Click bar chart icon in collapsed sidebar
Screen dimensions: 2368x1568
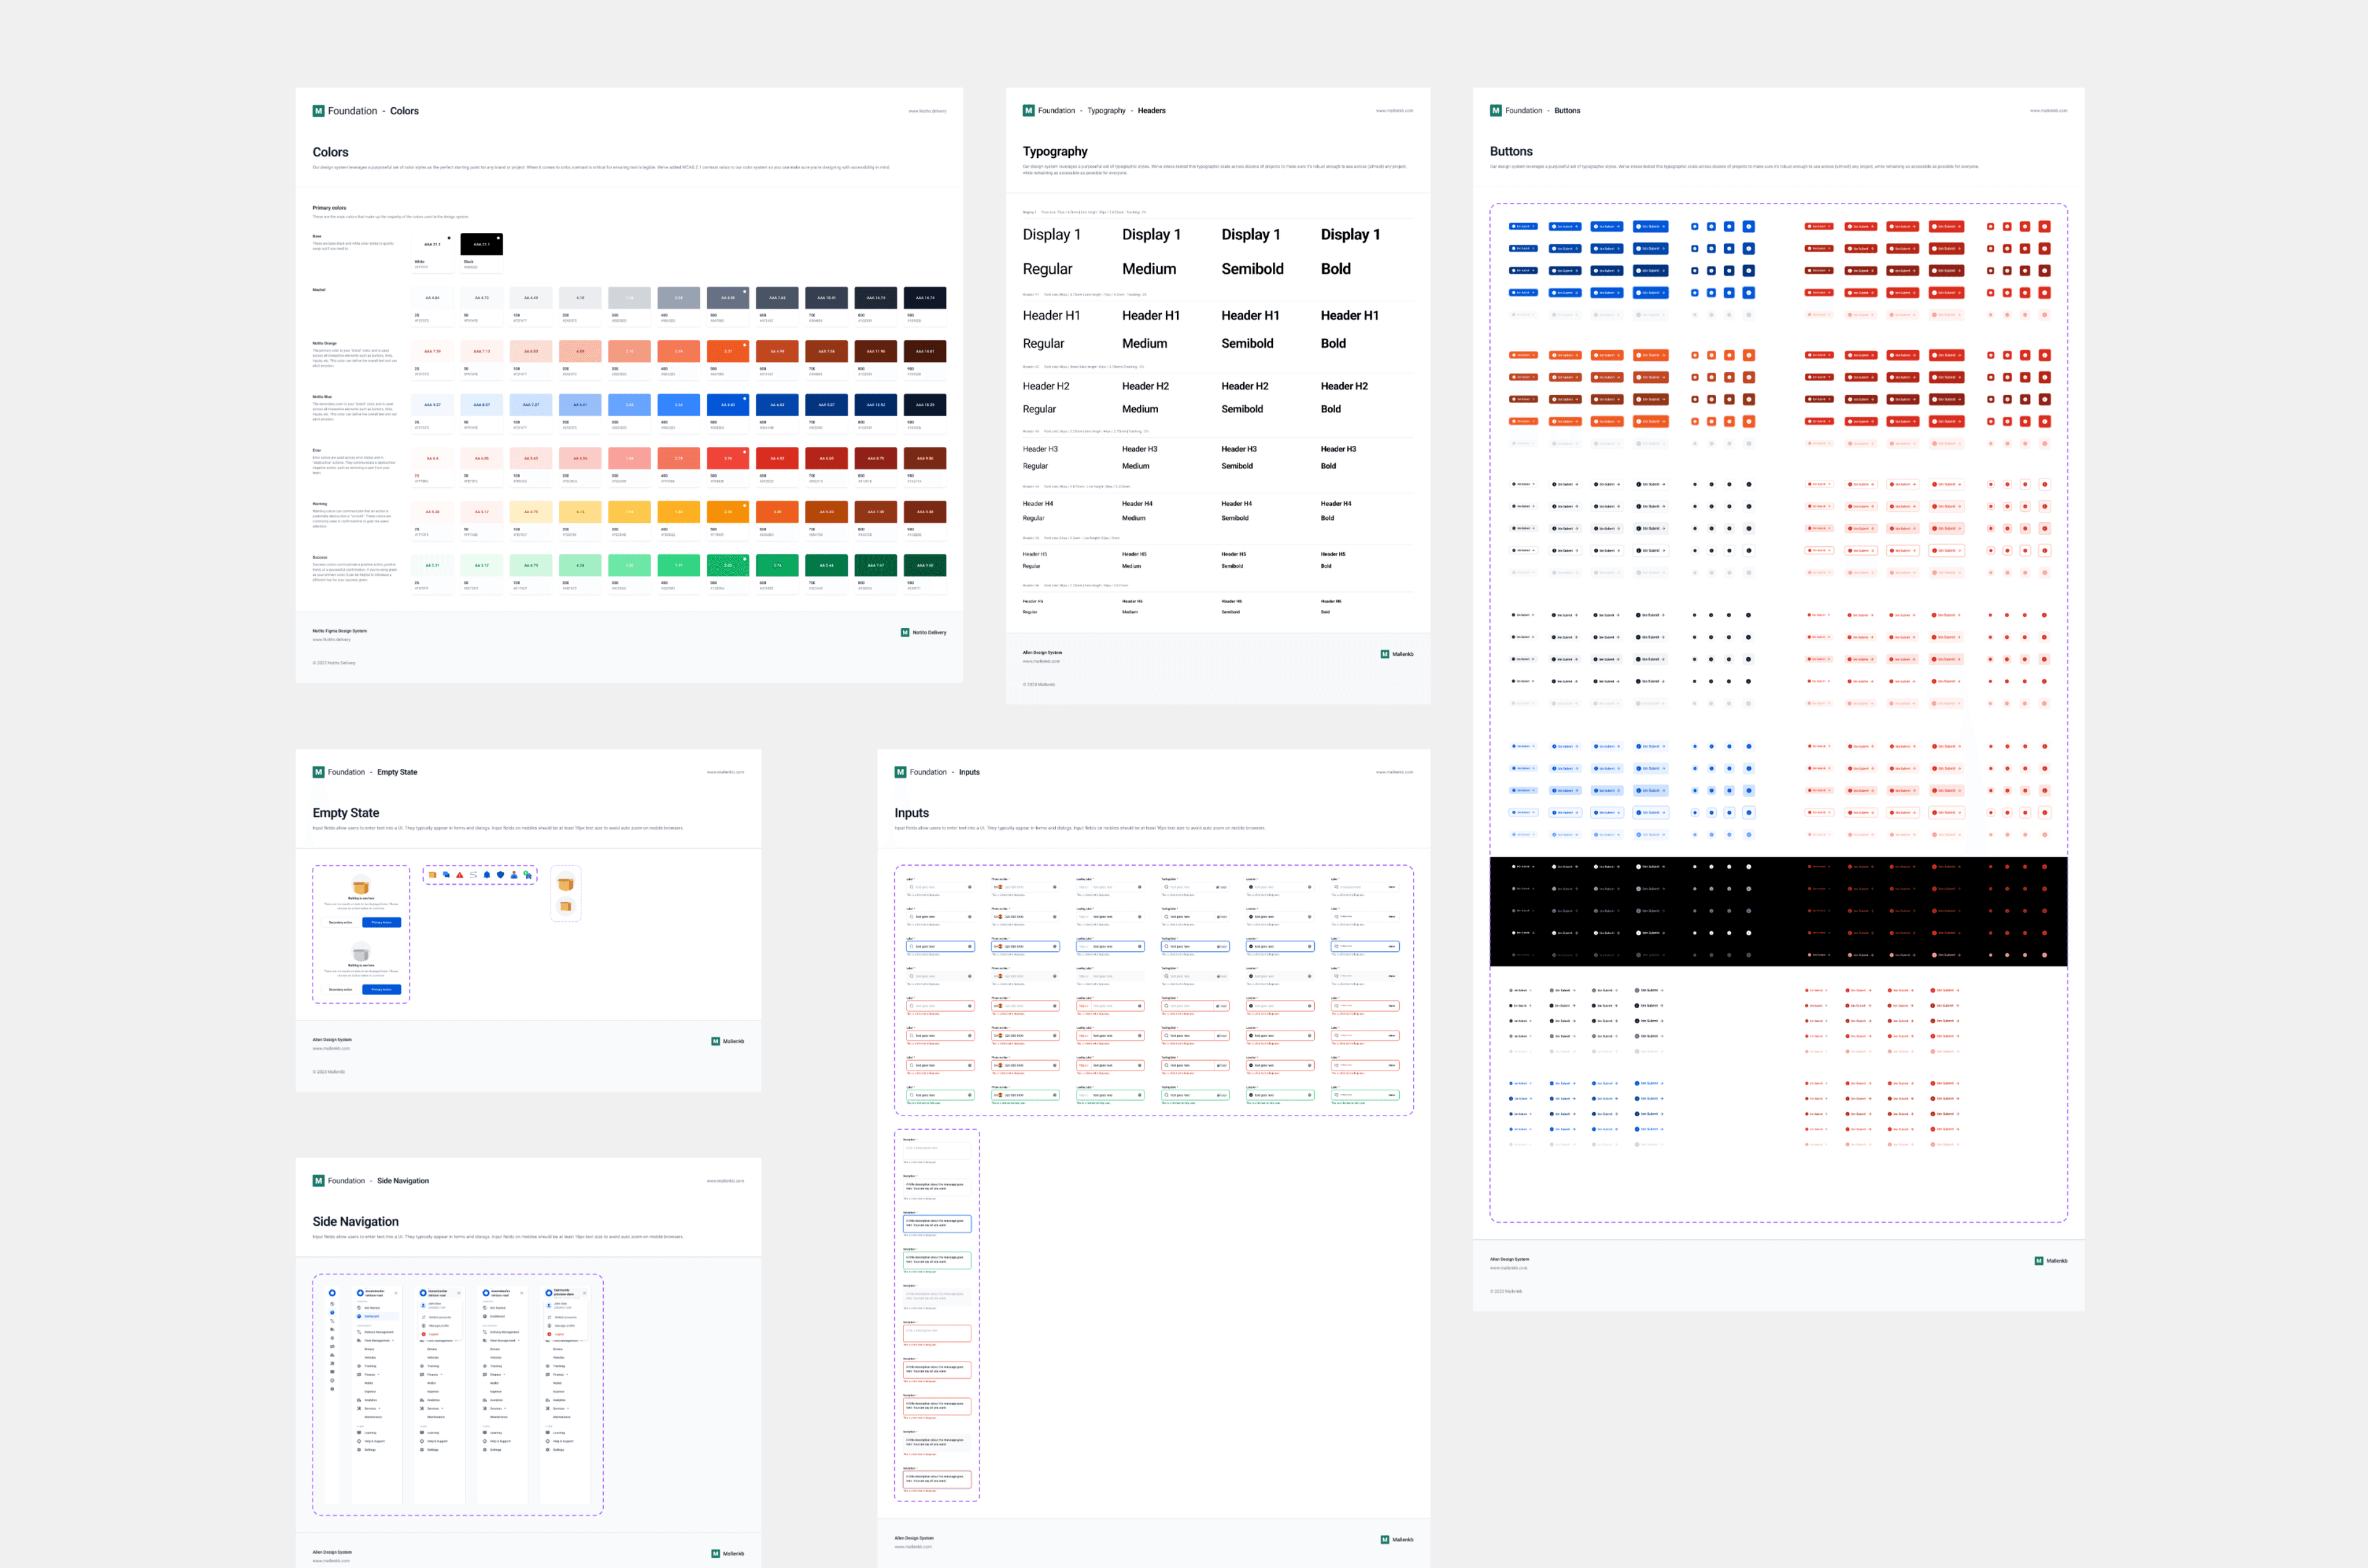point(333,1355)
